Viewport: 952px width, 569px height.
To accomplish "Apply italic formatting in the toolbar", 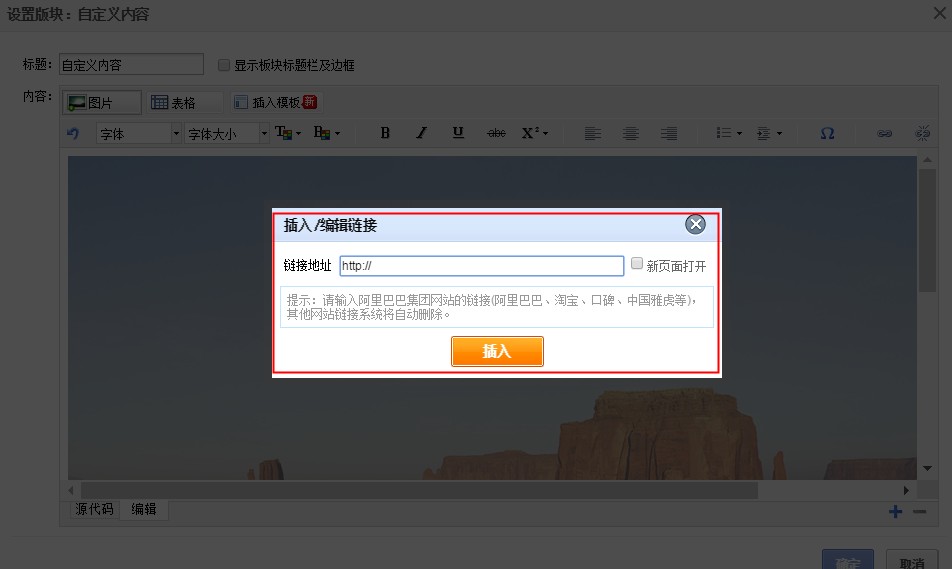I will [421, 133].
